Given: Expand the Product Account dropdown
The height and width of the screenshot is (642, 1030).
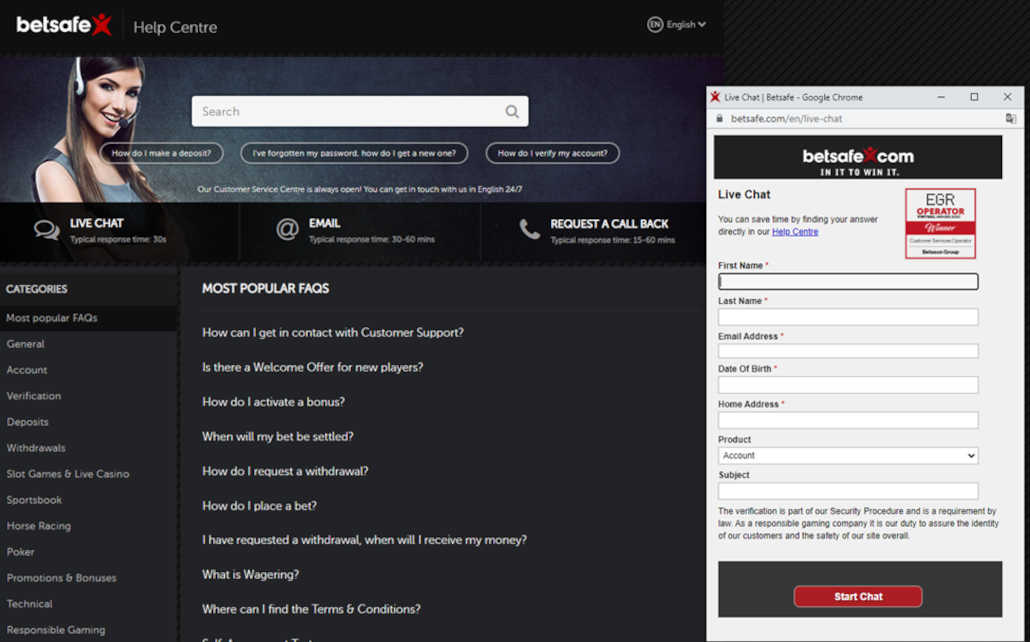Looking at the screenshot, I should [x=848, y=455].
